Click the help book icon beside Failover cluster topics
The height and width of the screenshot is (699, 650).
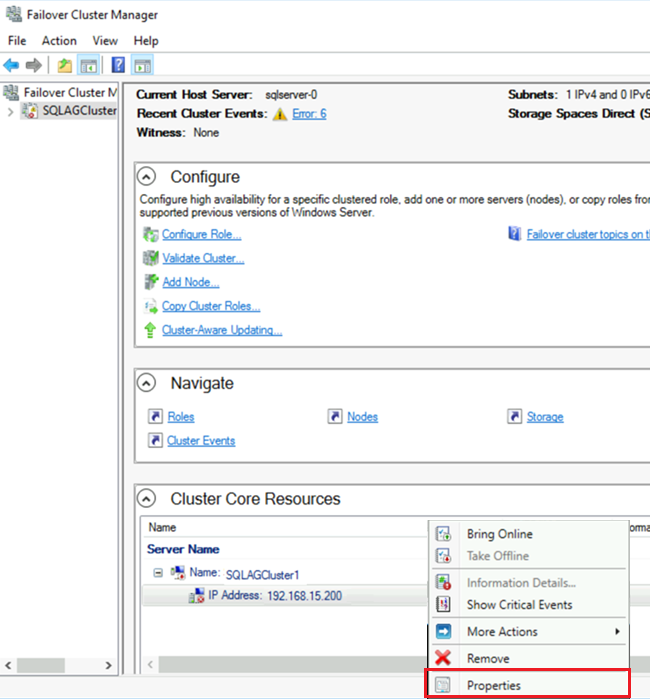click(x=514, y=234)
